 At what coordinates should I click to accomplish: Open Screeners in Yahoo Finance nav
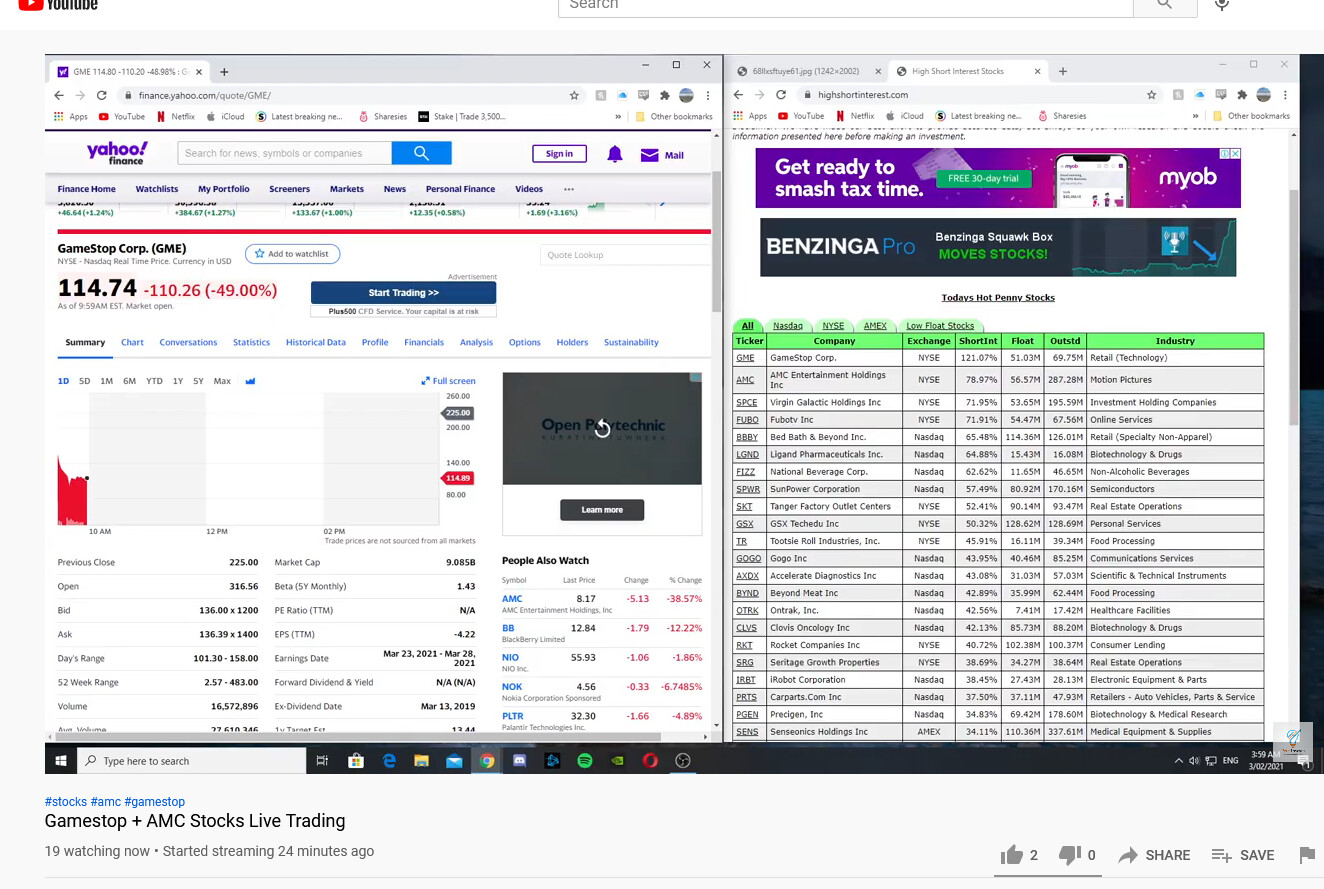point(289,189)
